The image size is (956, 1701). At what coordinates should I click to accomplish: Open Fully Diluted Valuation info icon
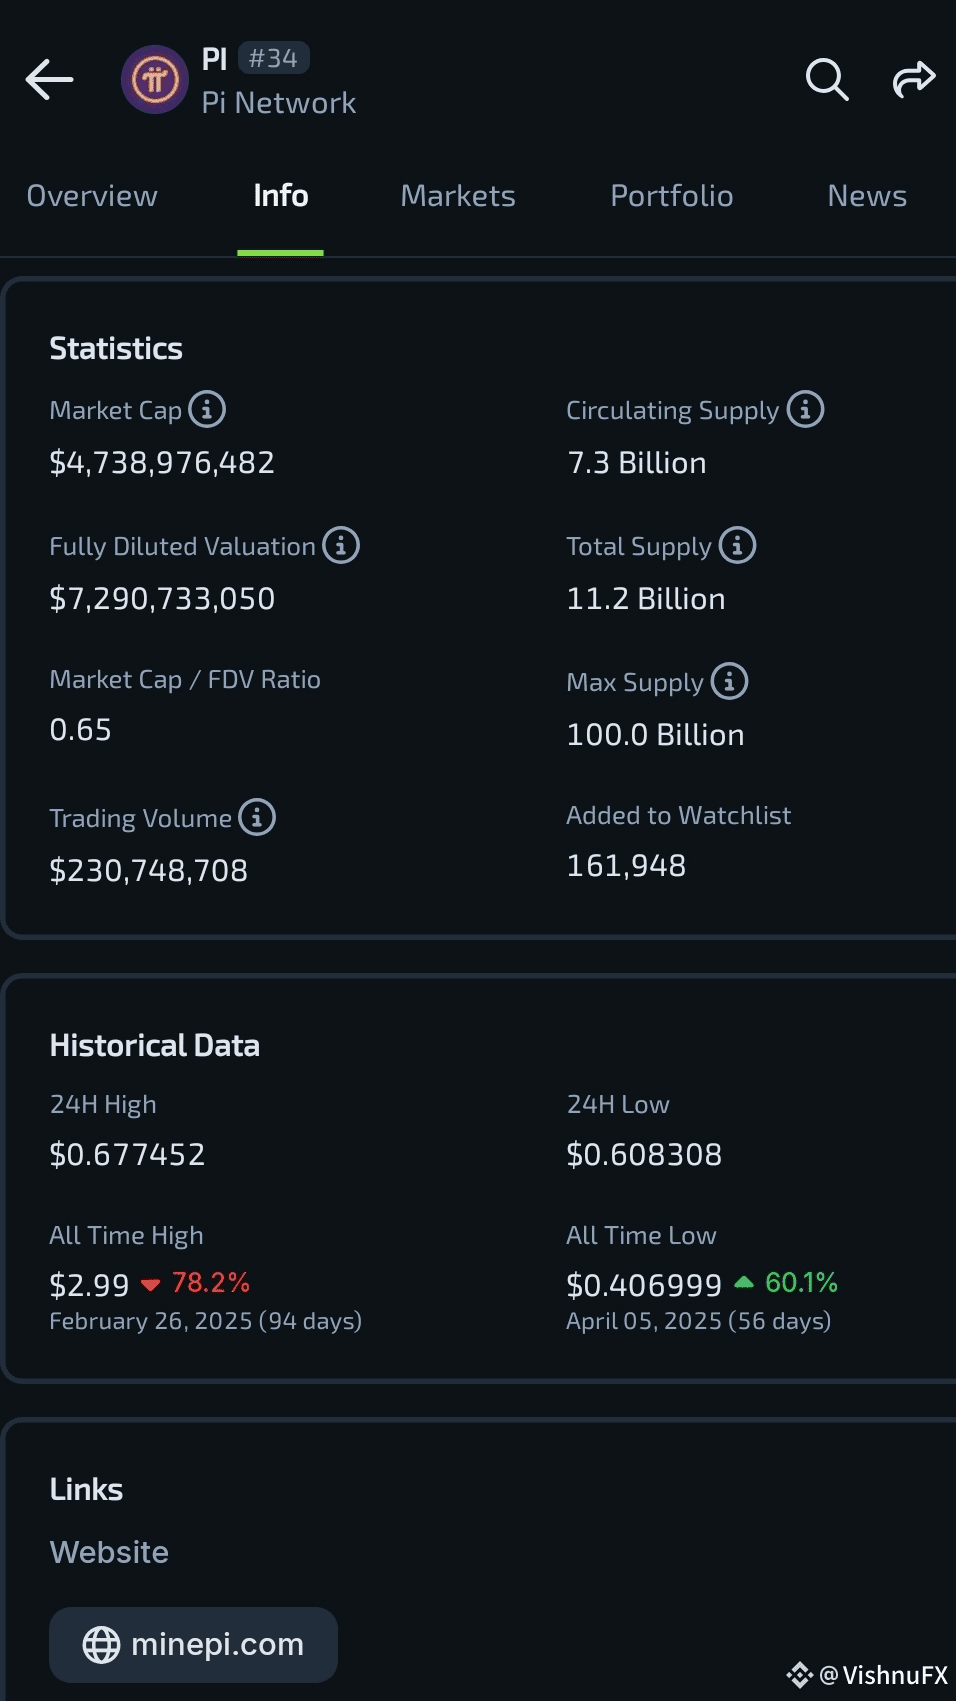pyautogui.click(x=341, y=545)
